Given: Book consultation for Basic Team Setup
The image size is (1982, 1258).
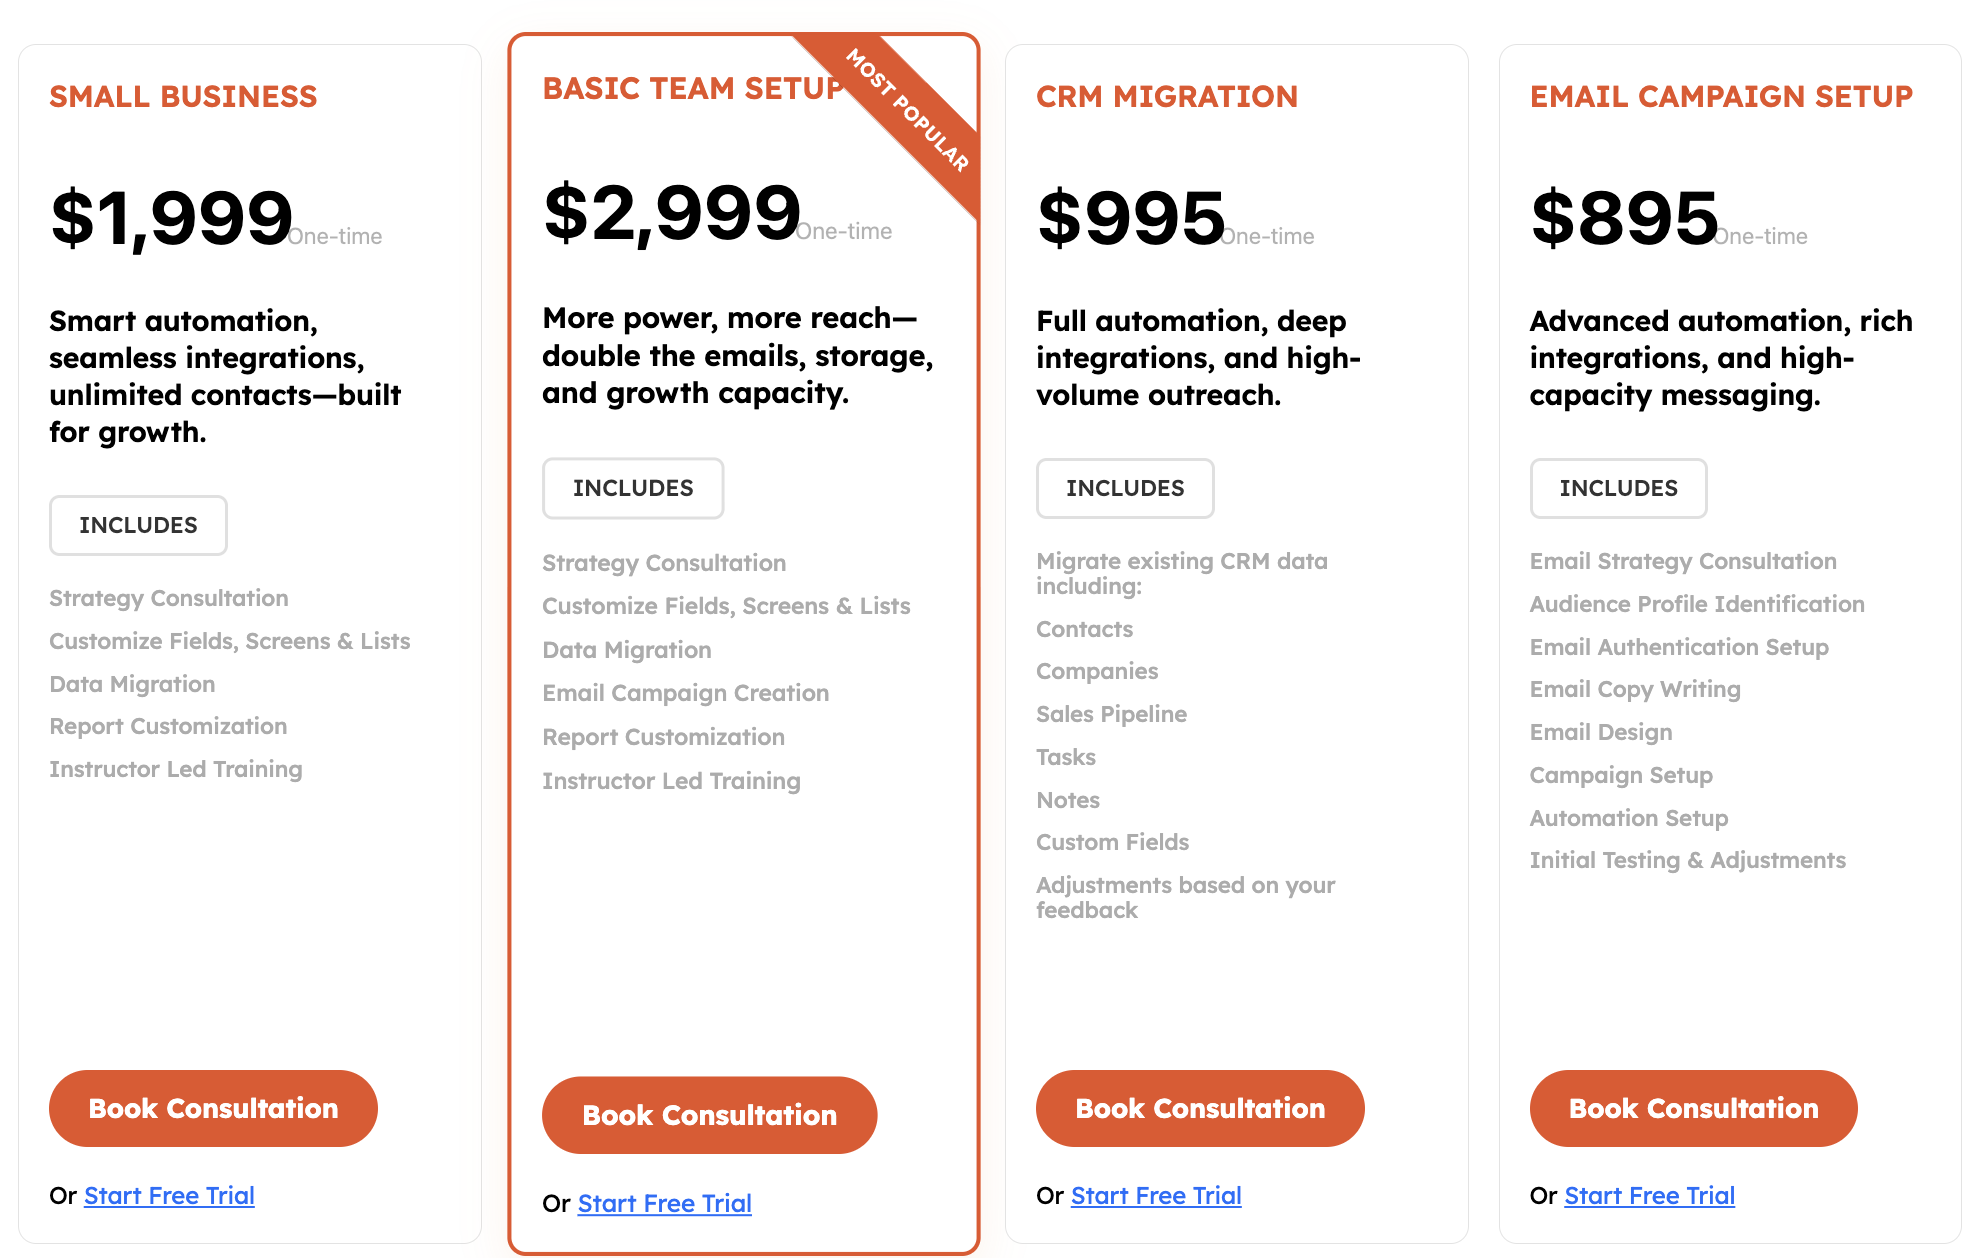Looking at the screenshot, I should point(709,1115).
